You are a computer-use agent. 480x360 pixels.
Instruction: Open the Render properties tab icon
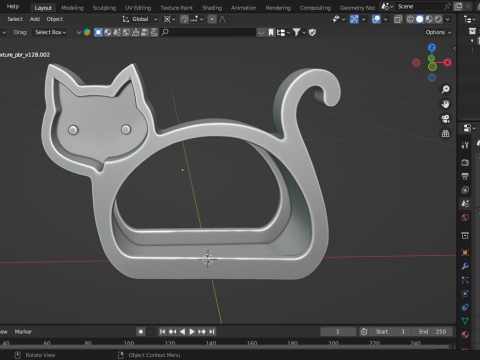(x=465, y=162)
